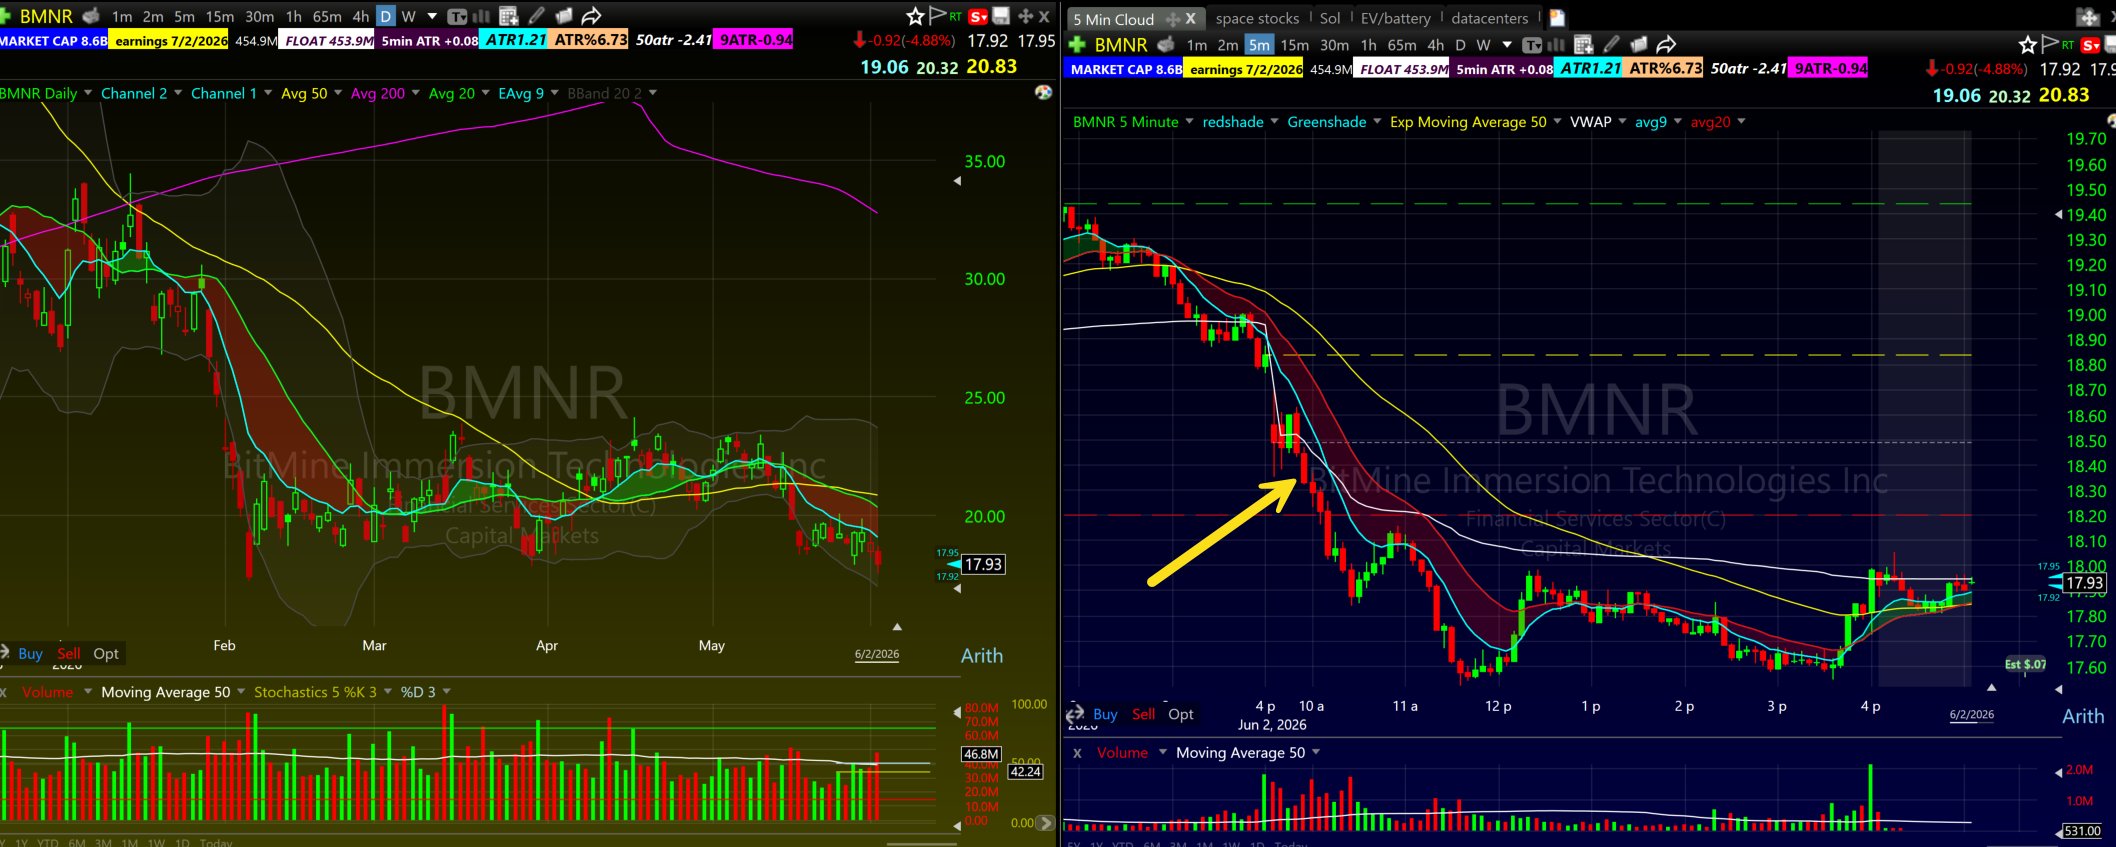Viewport: 2116px width, 847px height.
Task: Click Opt on the daily chart
Action: pos(106,653)
